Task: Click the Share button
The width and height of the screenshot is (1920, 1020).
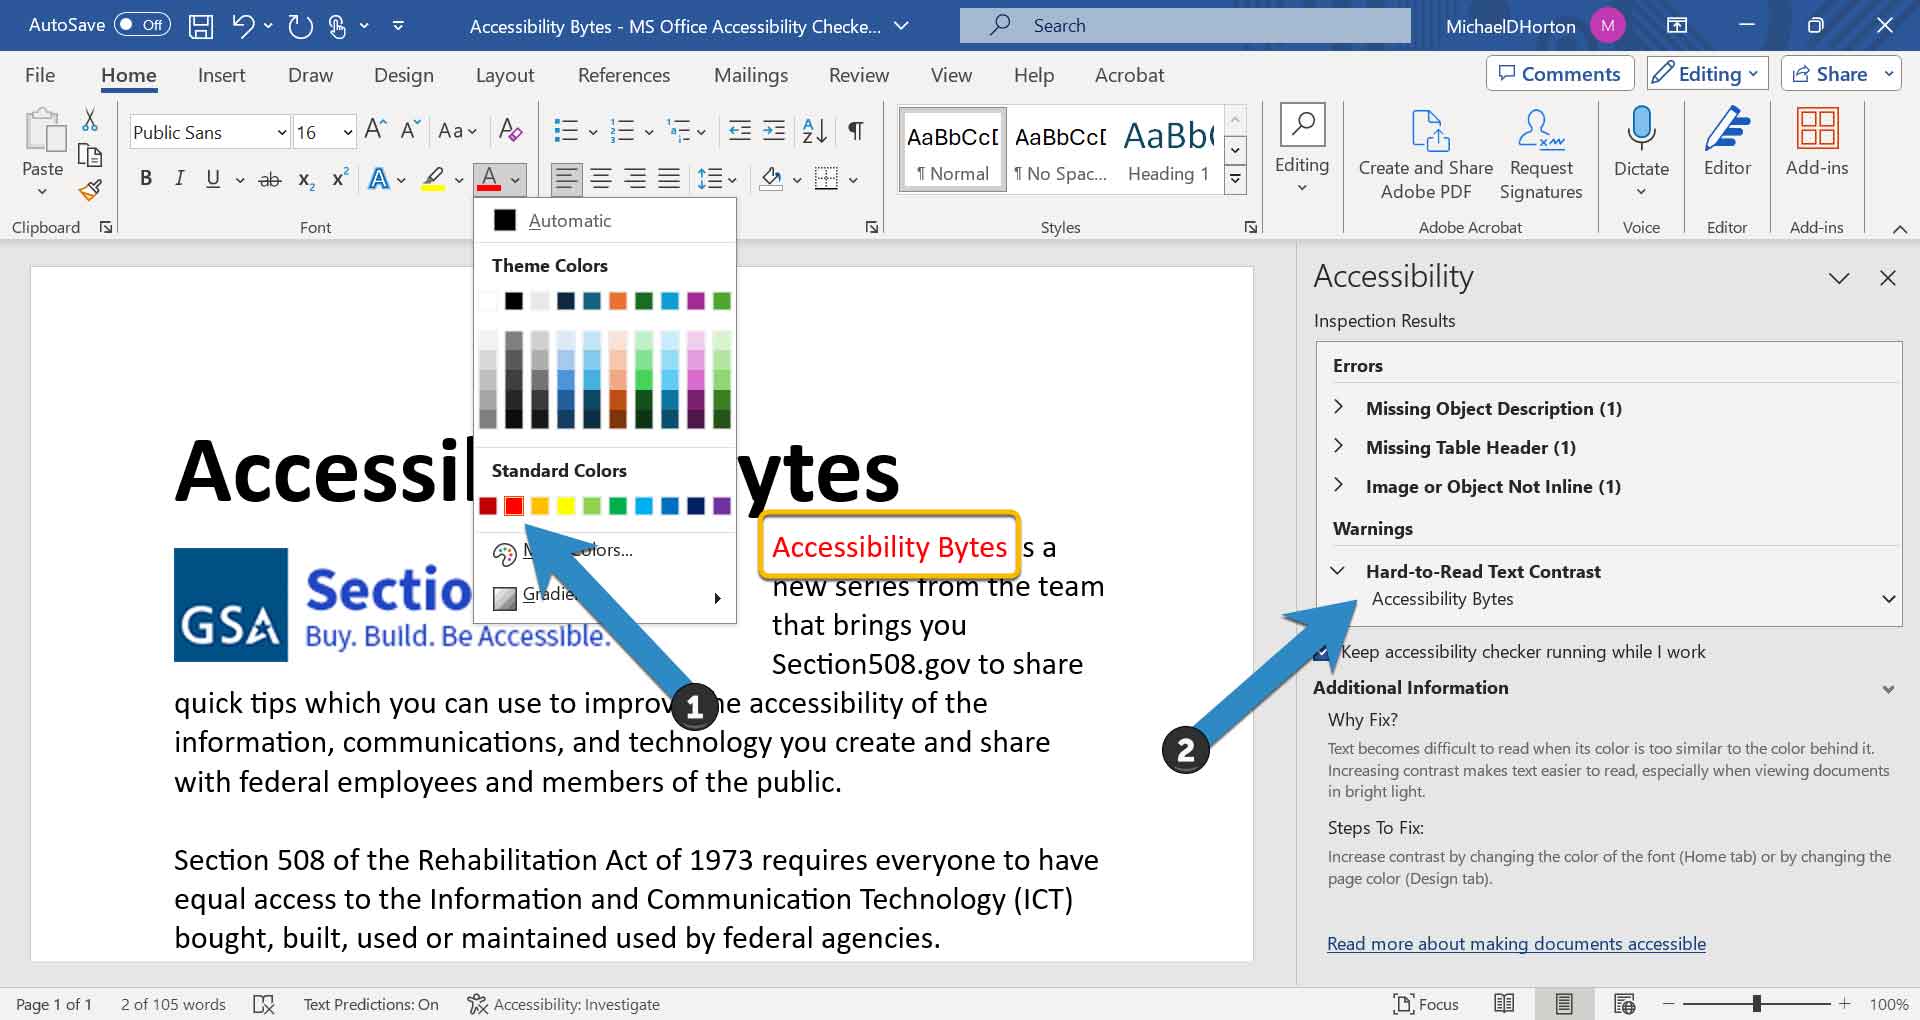Action: point(1829,74)
